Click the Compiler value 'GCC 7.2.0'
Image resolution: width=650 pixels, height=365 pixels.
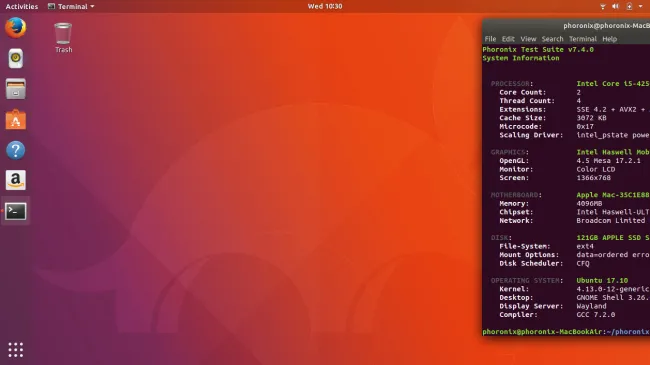point(595,315)
